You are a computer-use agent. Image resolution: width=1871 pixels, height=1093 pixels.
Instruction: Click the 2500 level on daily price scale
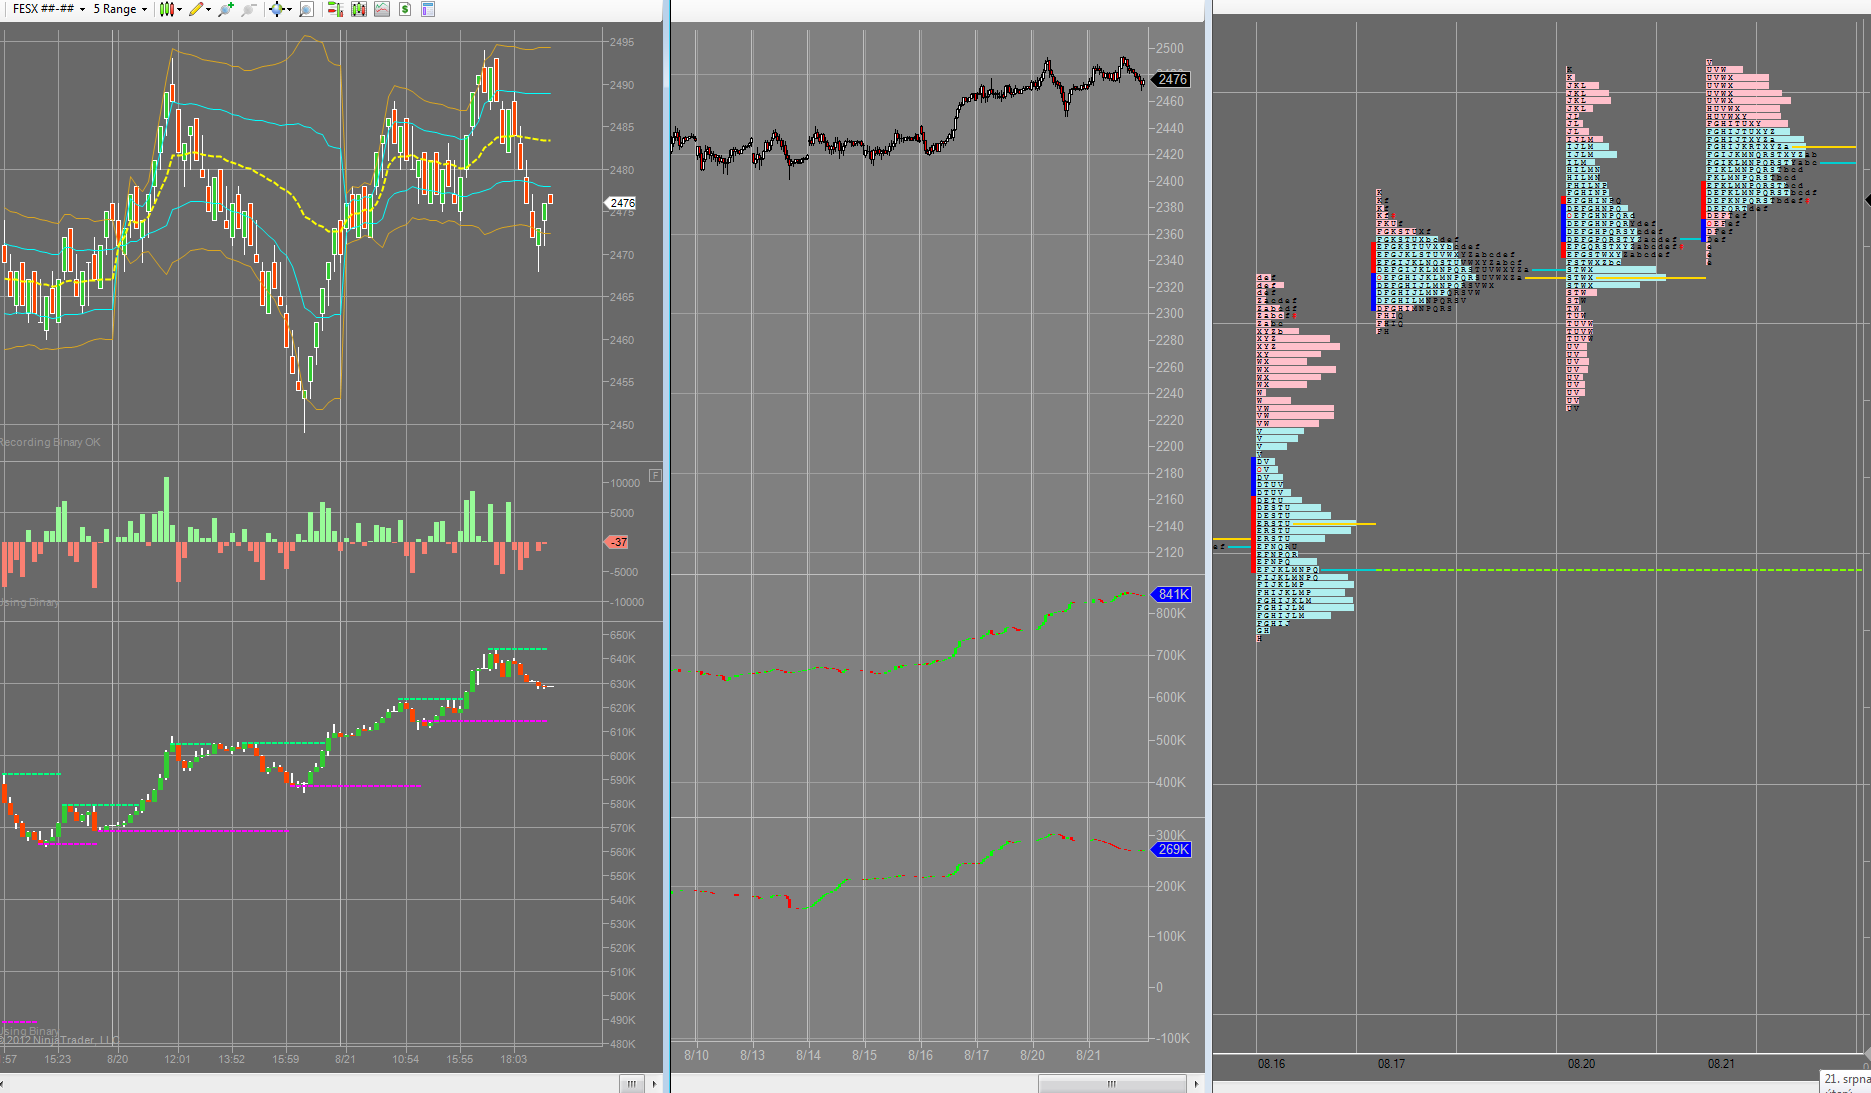click(x=1169, y=48)
